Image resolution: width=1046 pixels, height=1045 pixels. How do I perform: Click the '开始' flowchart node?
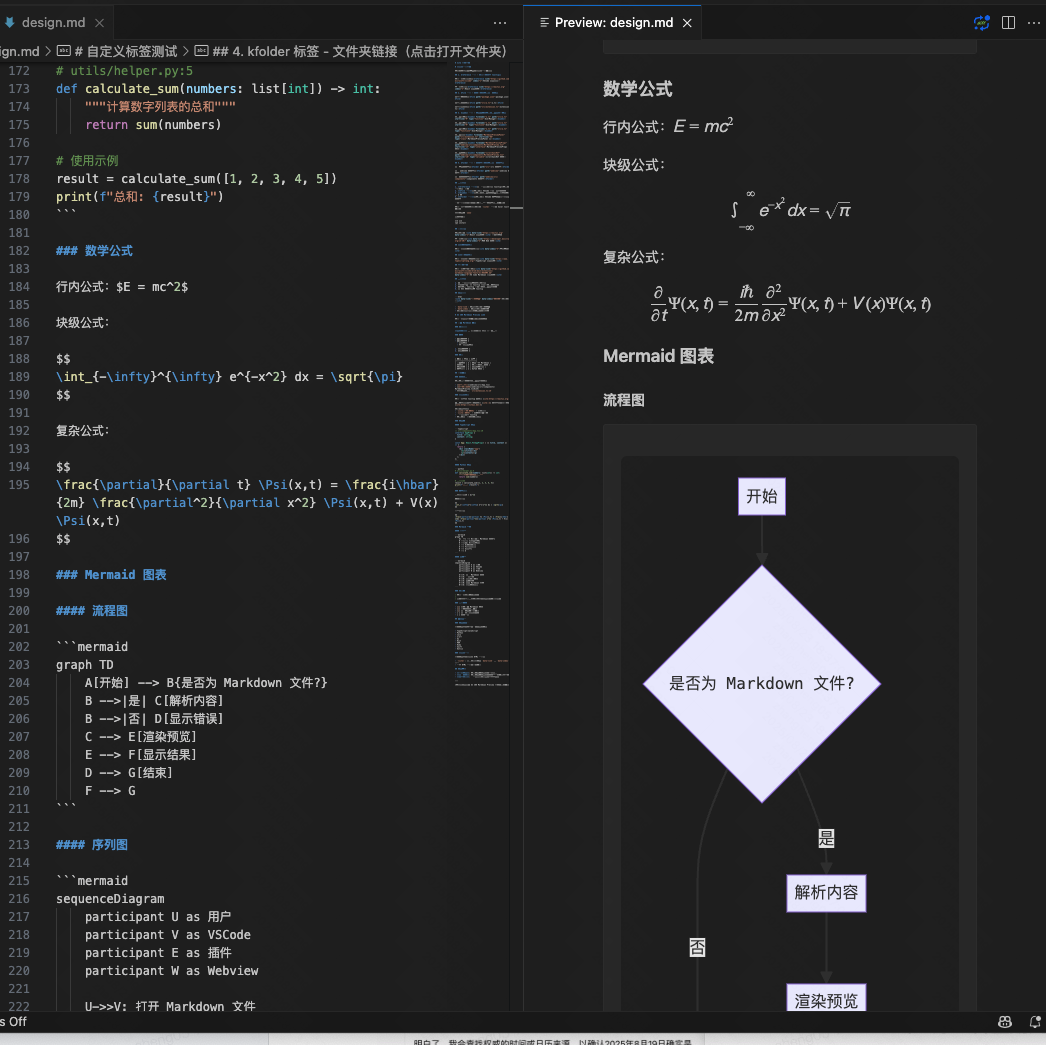coord(762,496)
